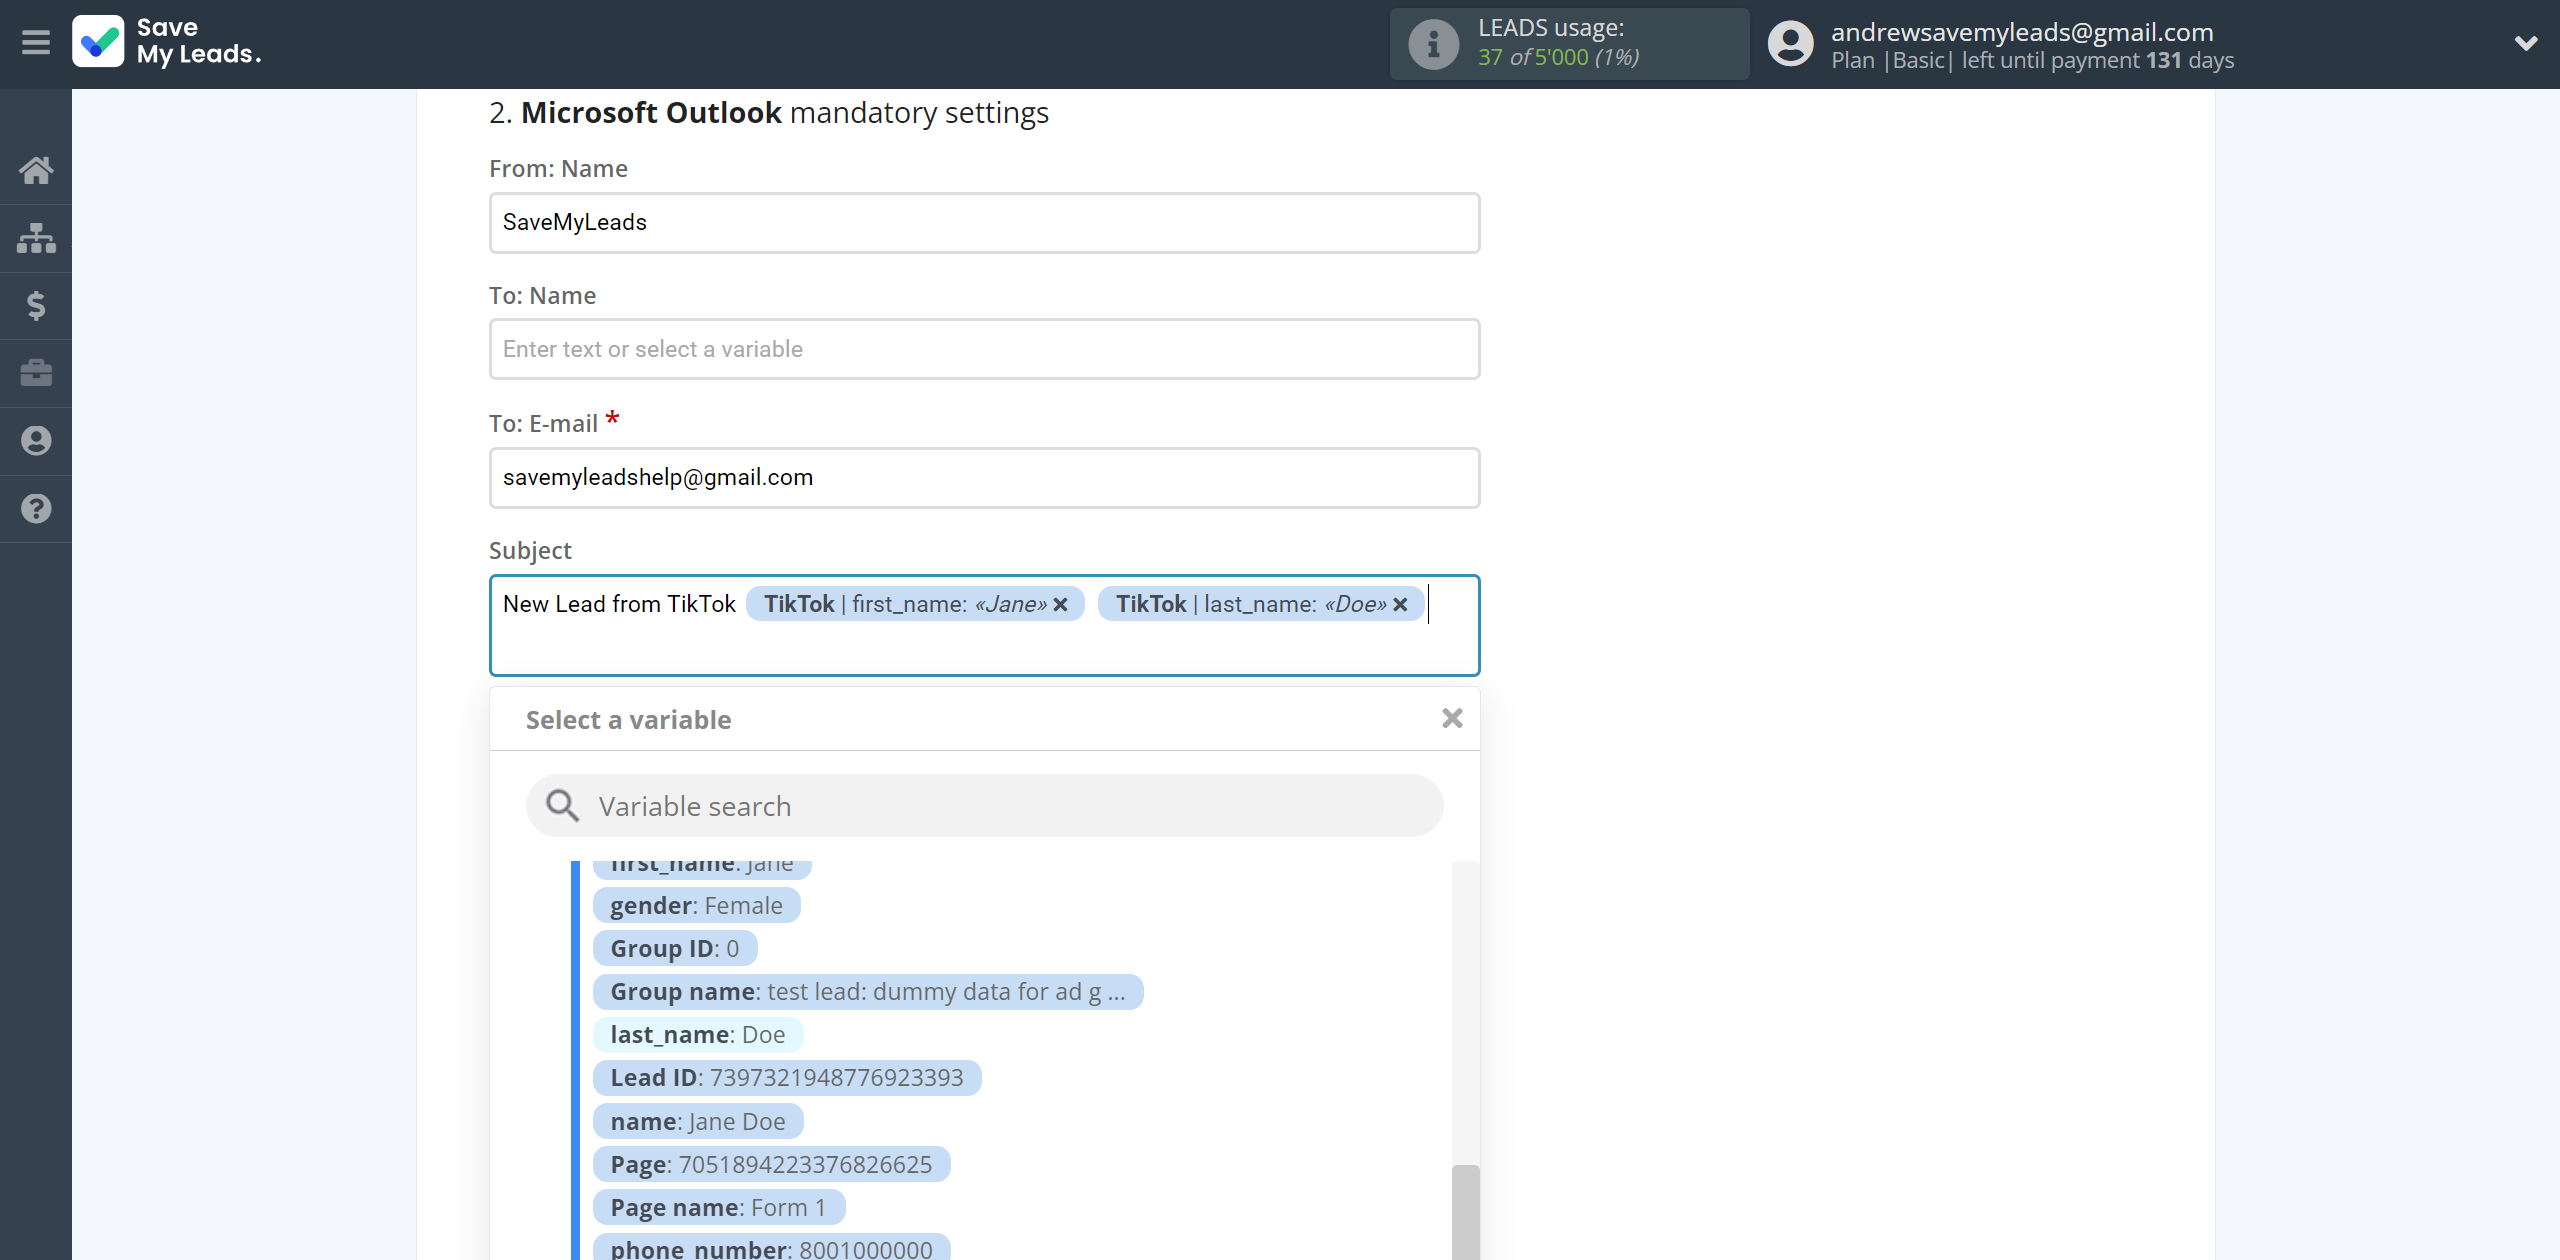The image size is (2560, 1260).
Task: Select the Lead ID variable
Action: coord(787,1078)
